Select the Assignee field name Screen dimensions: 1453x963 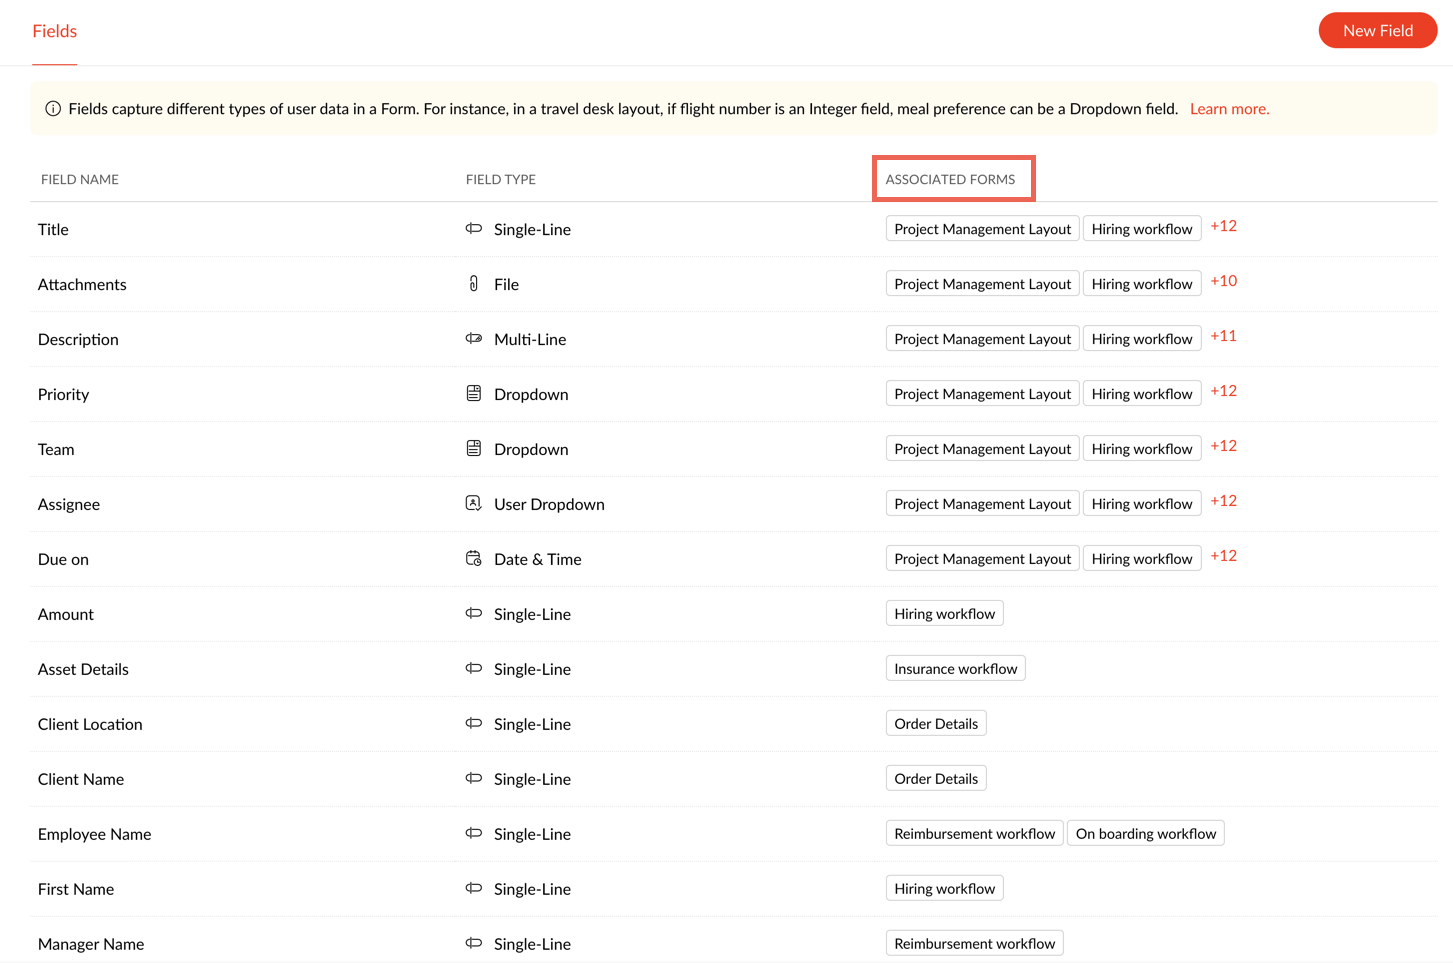pyautogui.click(x=69, y=505)
